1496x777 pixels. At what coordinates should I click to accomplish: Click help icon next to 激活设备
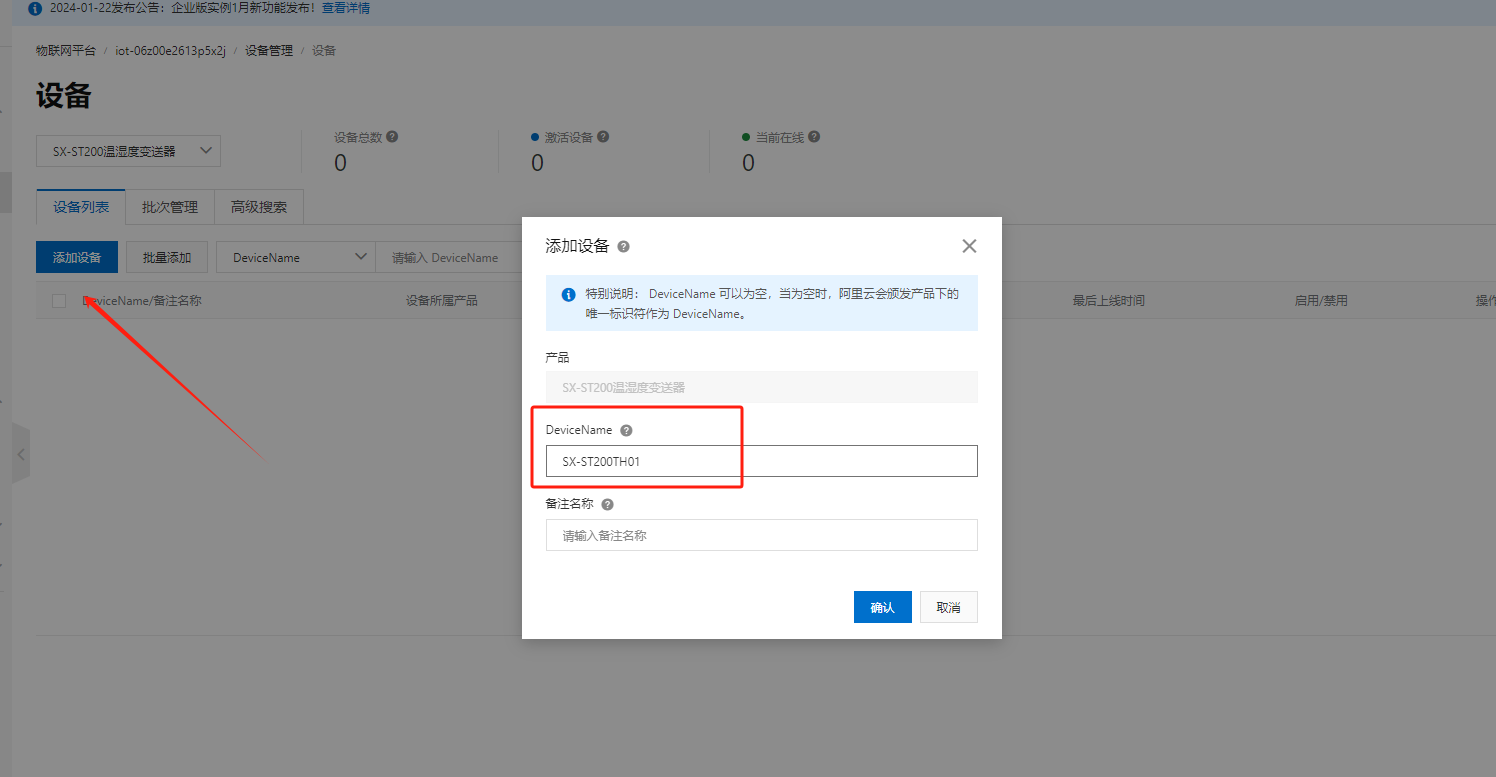pyautogui.click(x=603, y=137)
